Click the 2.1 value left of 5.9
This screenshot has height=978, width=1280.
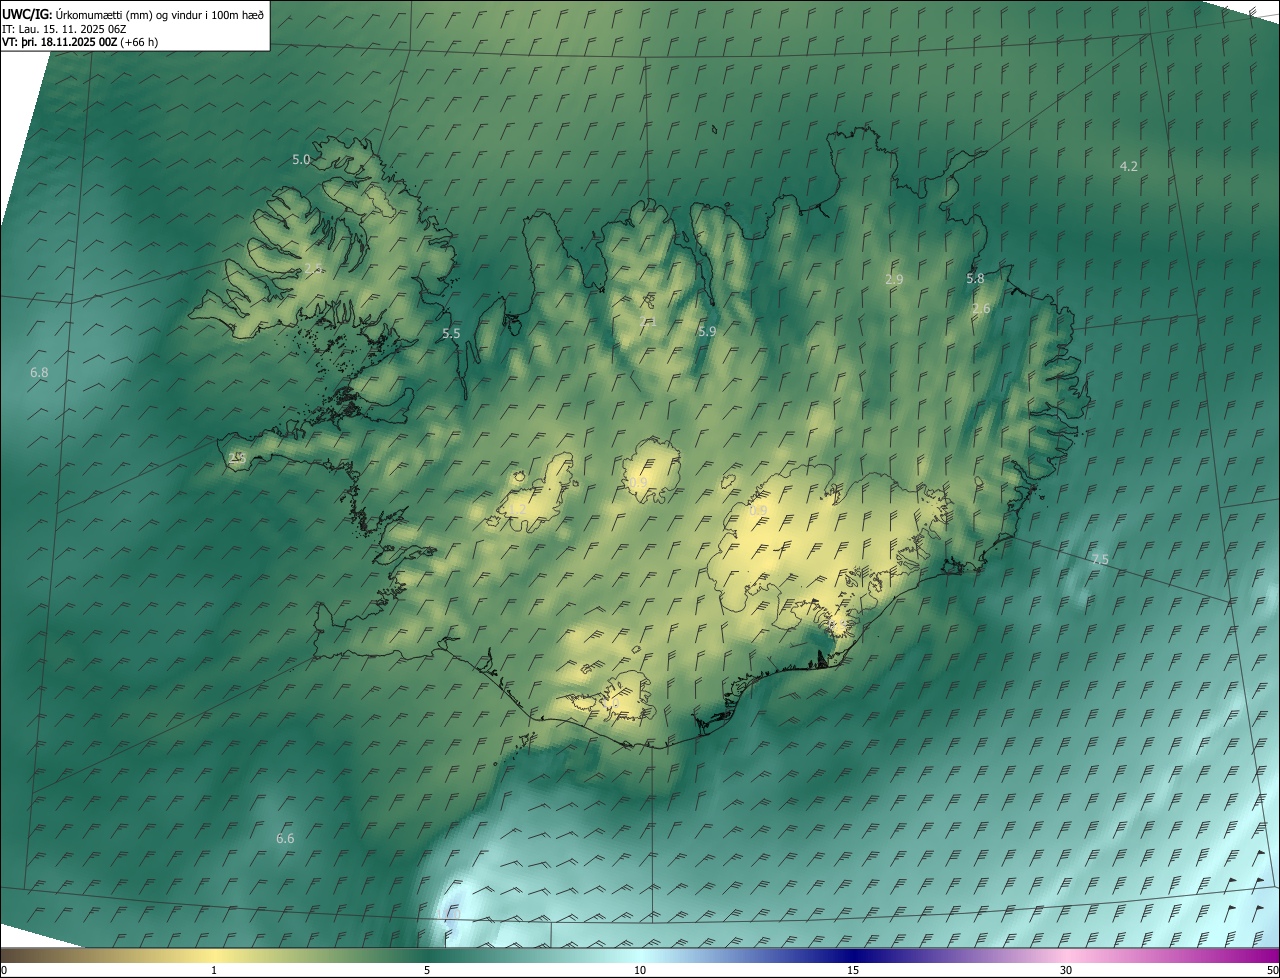648,321
